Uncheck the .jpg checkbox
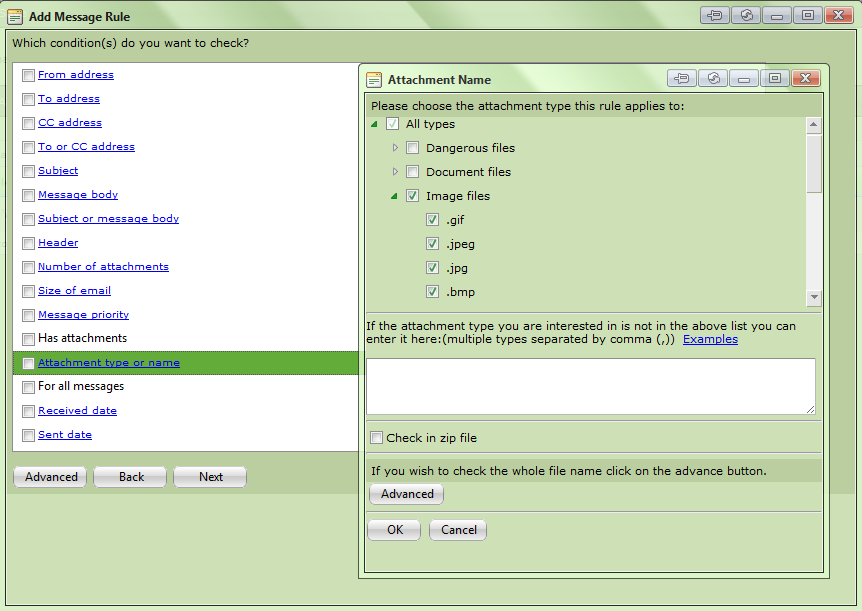This screenshot has height=611, width=862. pyautogui.click(x=432, y=268)
